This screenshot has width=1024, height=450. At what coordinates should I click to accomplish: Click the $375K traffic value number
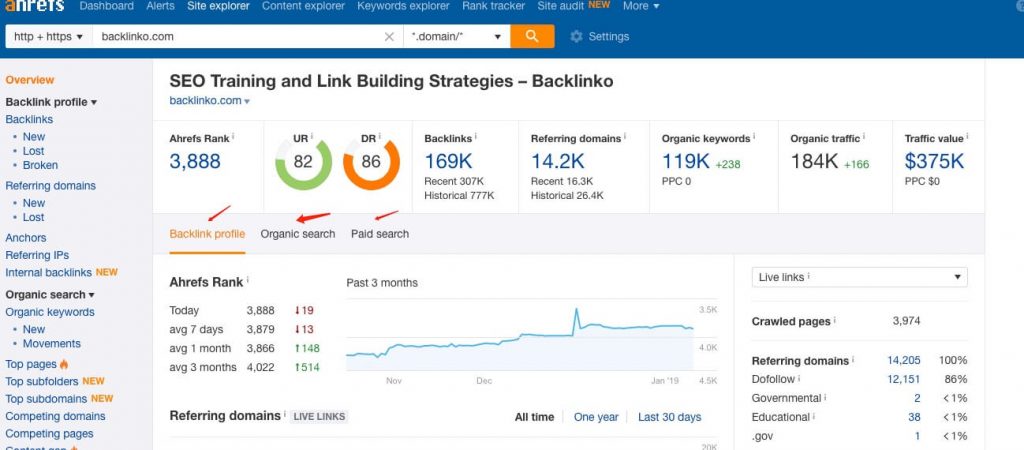pyautogui.click(x=934, y=161)
